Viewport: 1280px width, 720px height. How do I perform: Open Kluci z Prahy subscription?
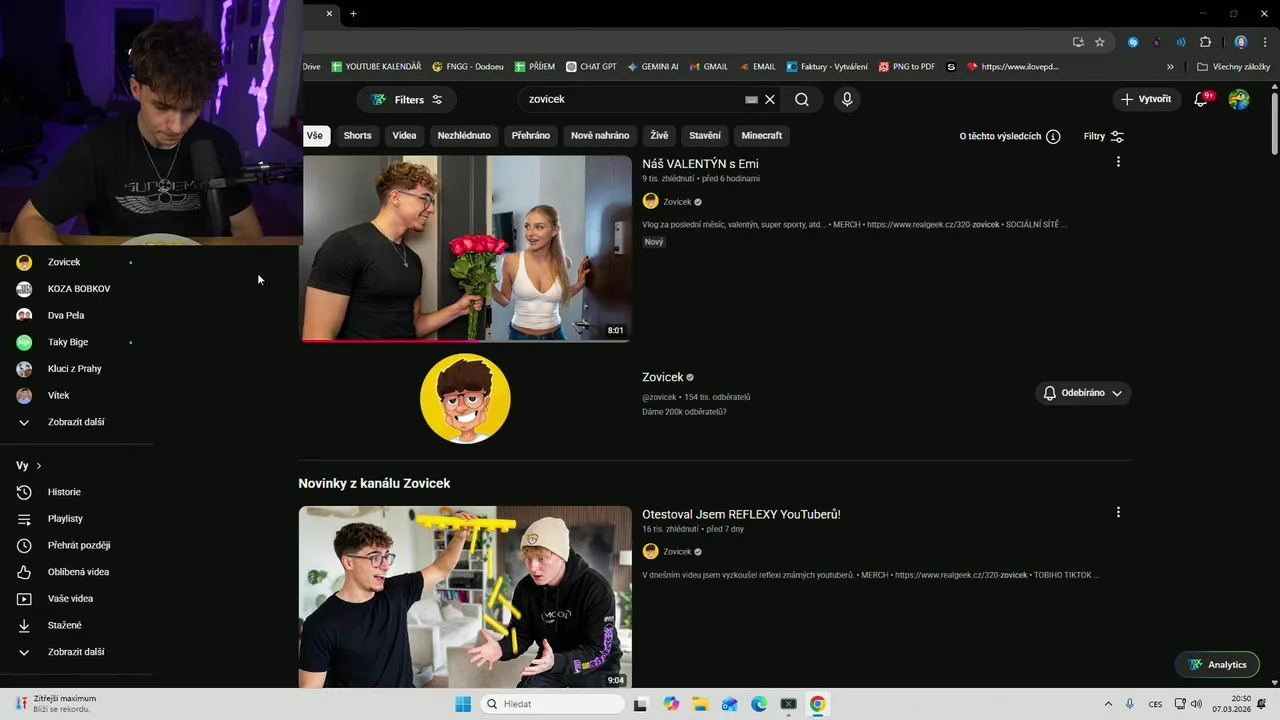(x=77, y=369)
